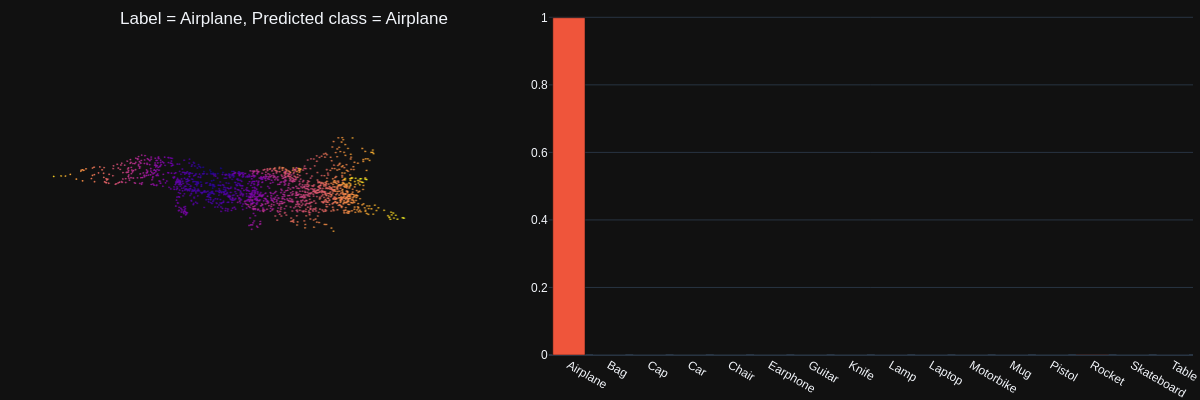Click the Guitar x-axis label
Screen dimensions: 1200x400
(x=823, y=372)
